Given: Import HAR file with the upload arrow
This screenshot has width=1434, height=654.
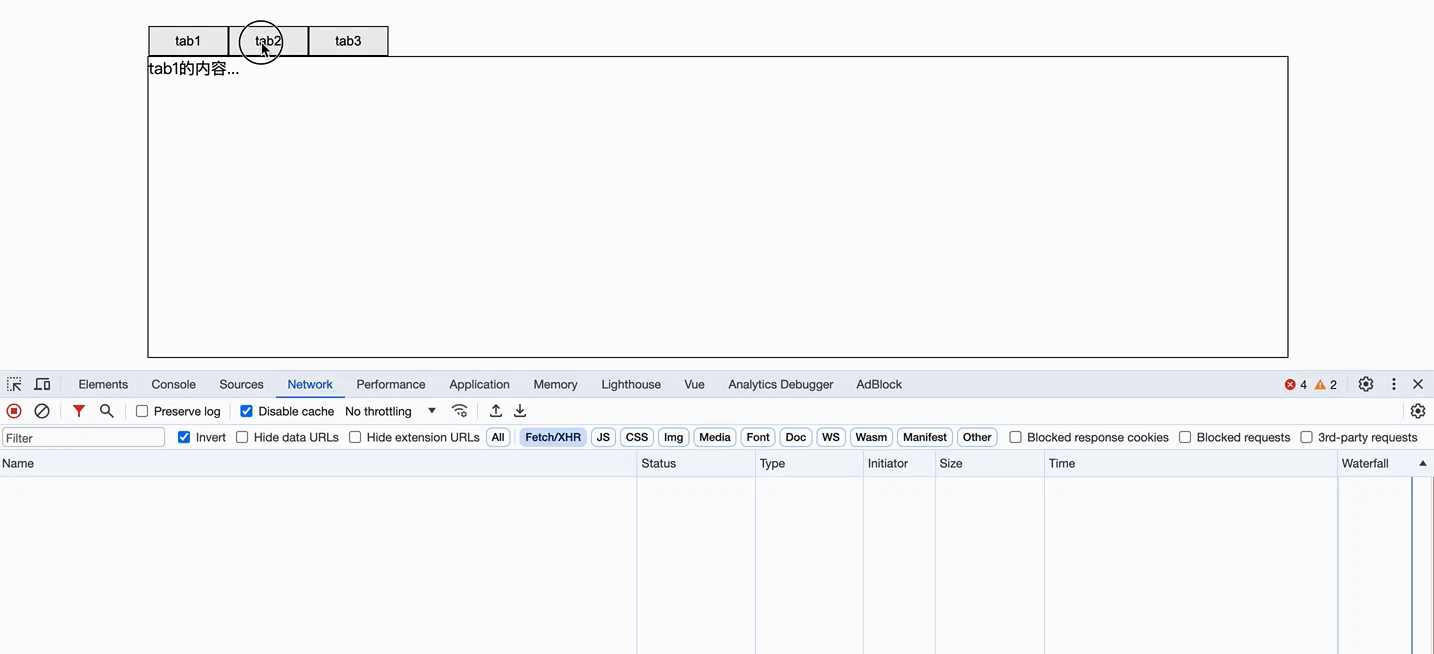Looking at the screenshot, I should coord(496,411).
